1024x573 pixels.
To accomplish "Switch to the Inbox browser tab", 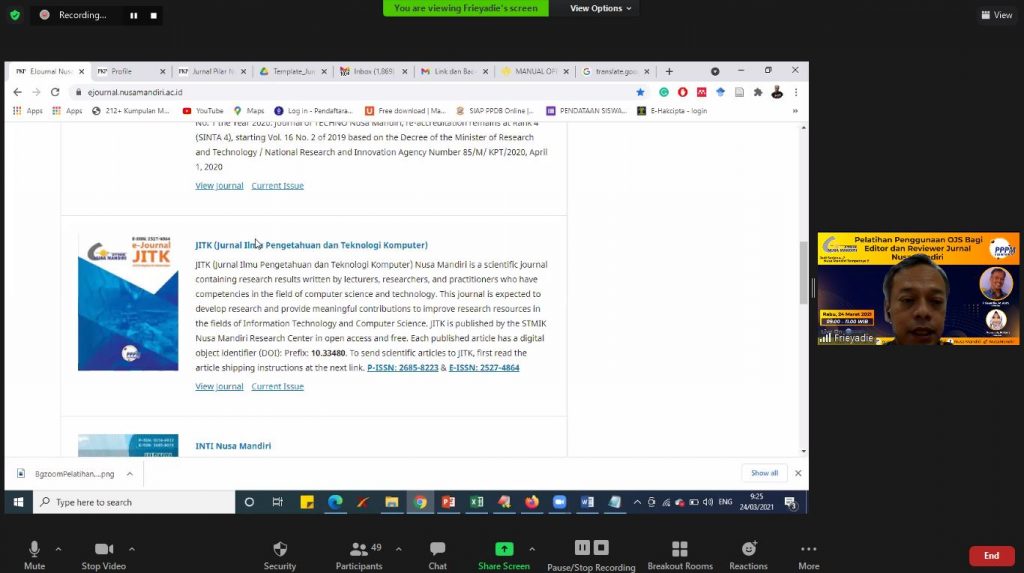I will click(x=374, y=71).
